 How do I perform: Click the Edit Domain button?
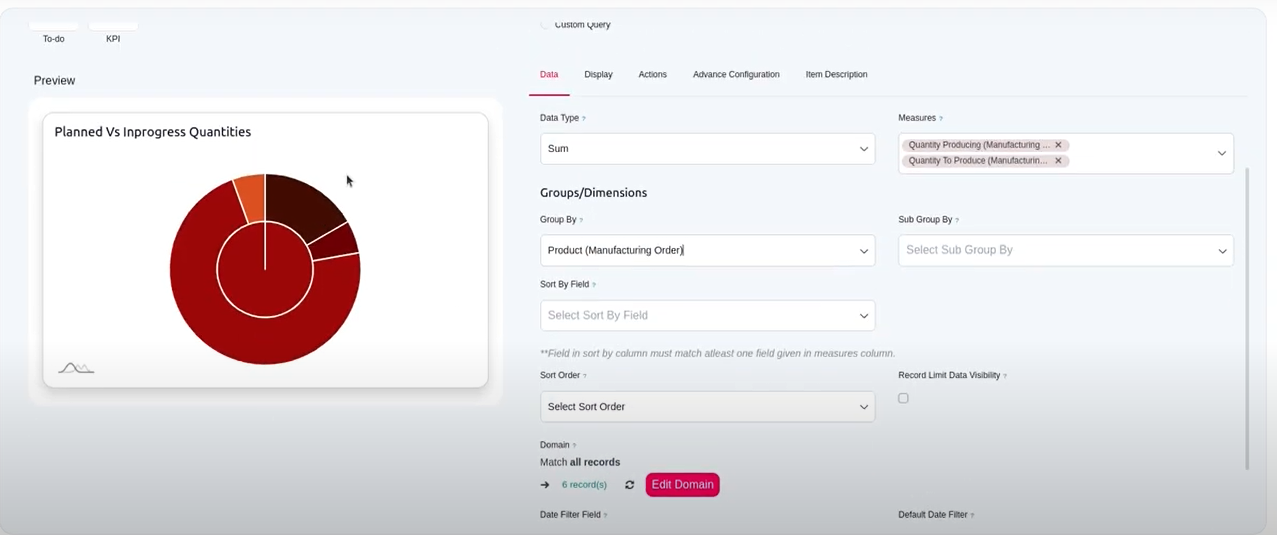[x=682, y=485]
